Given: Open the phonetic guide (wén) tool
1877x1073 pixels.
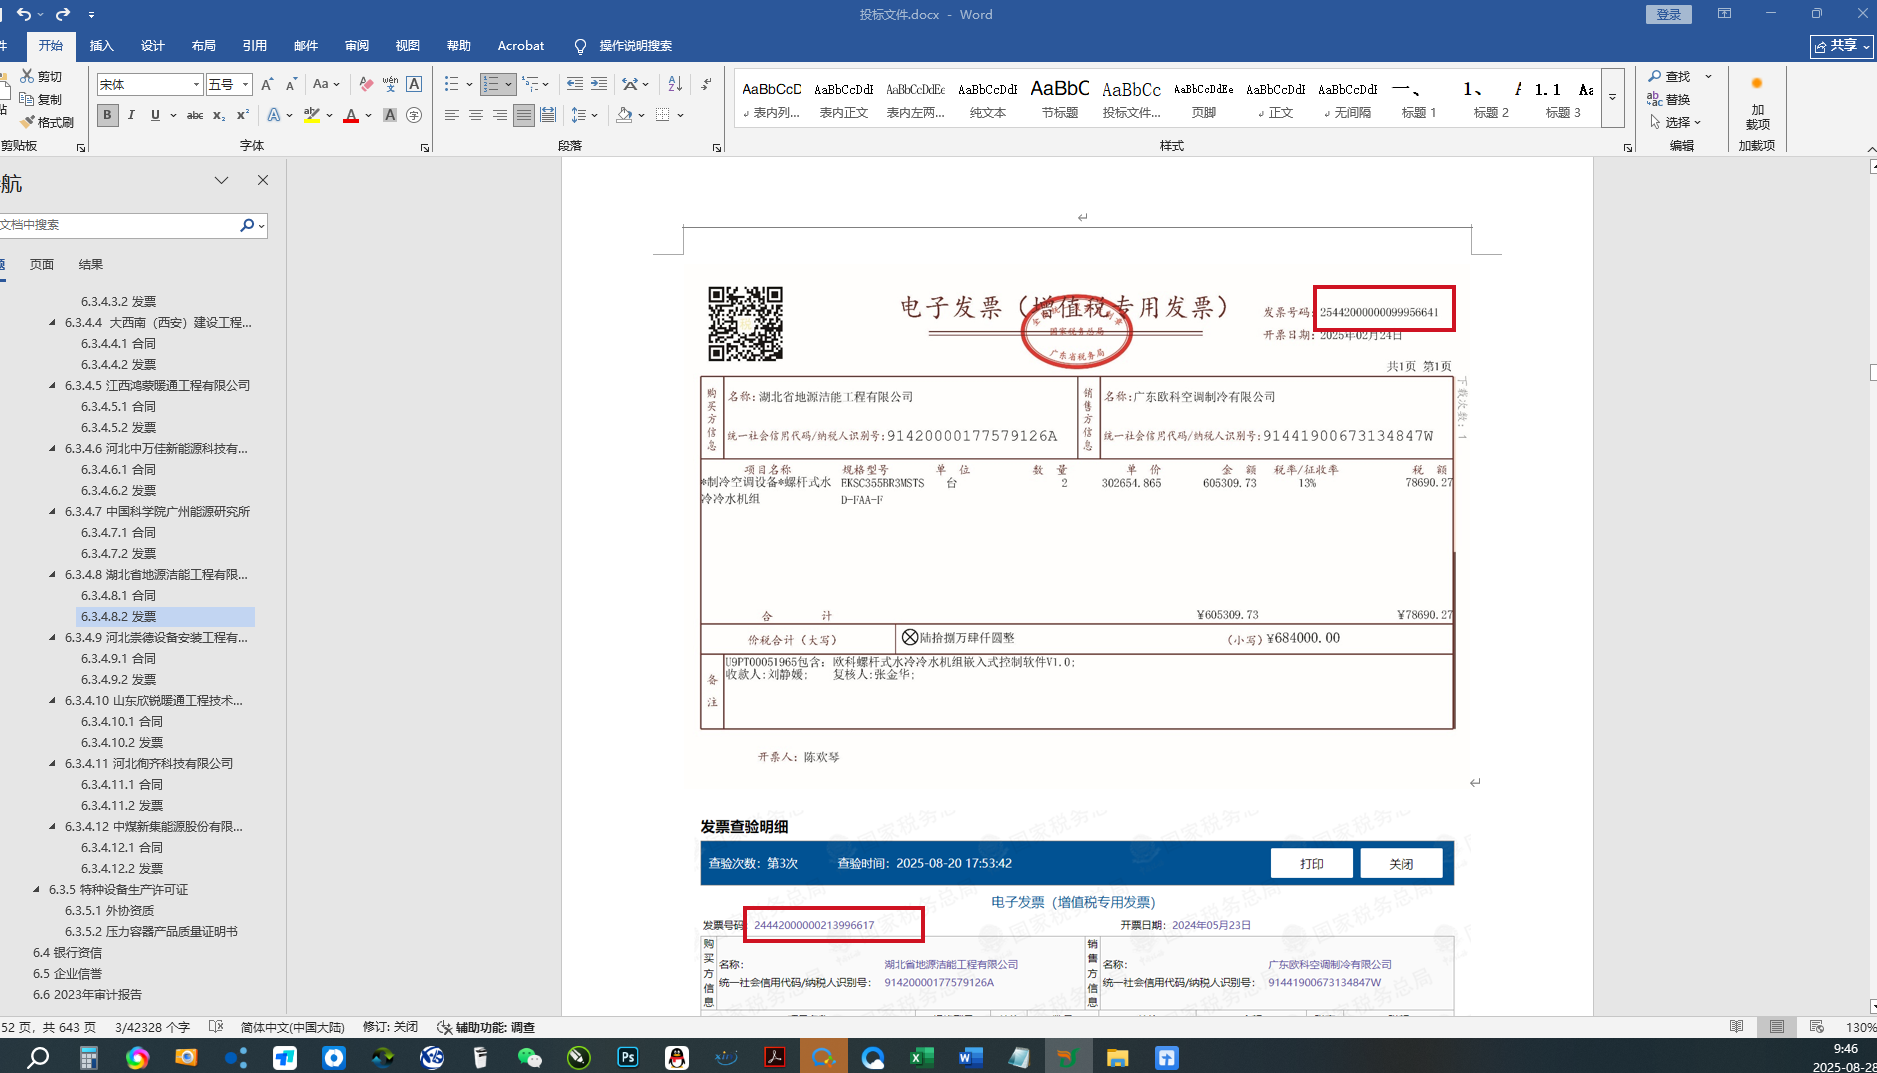Looking at the screenshot, I should [390, 84].
